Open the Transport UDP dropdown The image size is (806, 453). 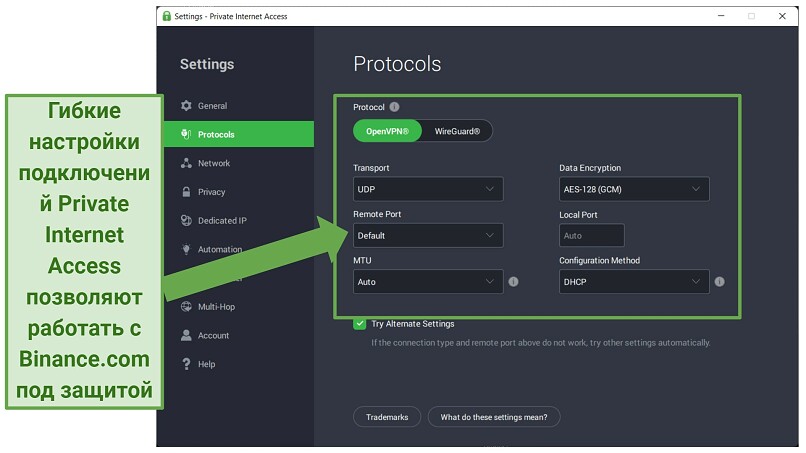pos(428,189)
